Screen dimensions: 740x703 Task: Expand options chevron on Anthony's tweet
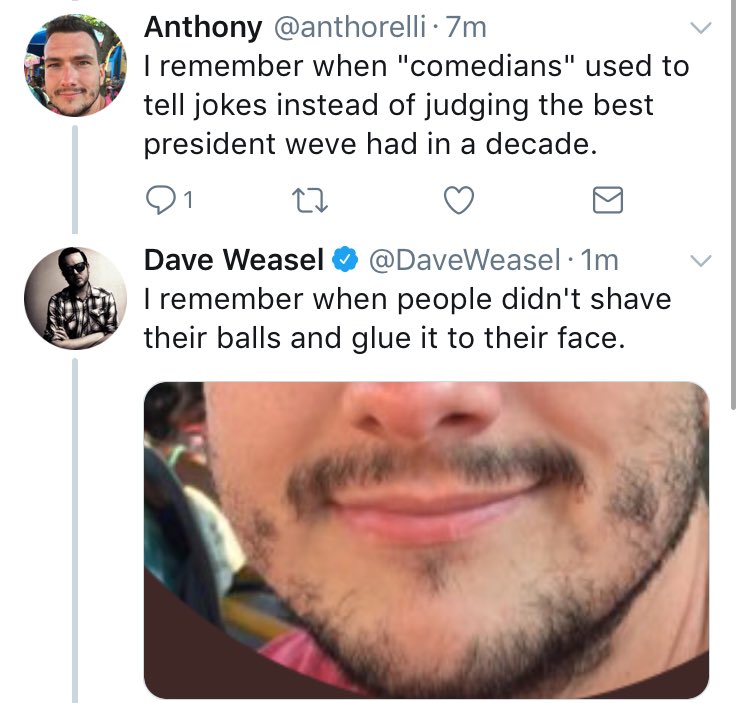tap(701, 28)
